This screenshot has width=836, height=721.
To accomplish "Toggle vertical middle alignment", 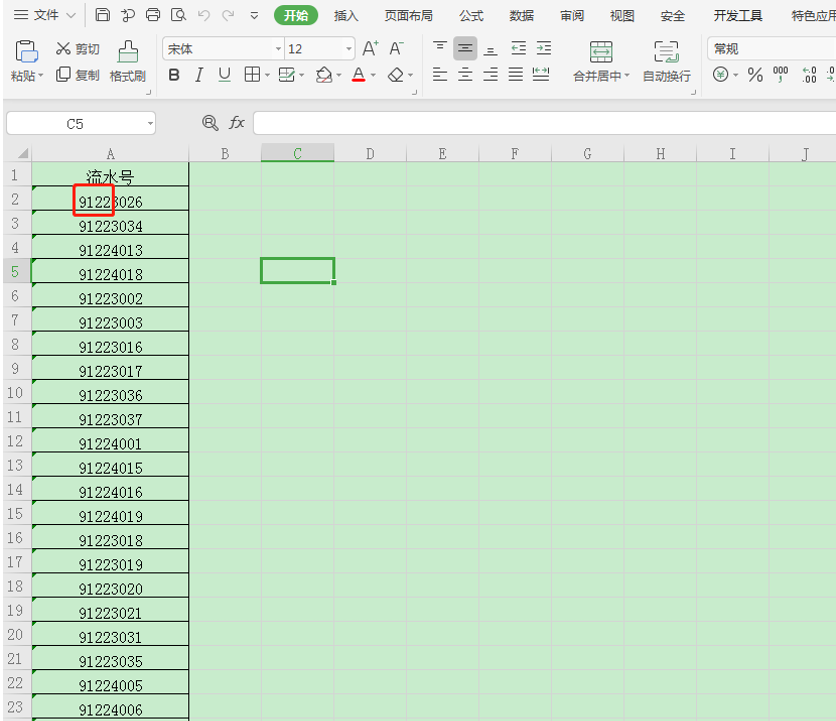I will click(465, 49).
